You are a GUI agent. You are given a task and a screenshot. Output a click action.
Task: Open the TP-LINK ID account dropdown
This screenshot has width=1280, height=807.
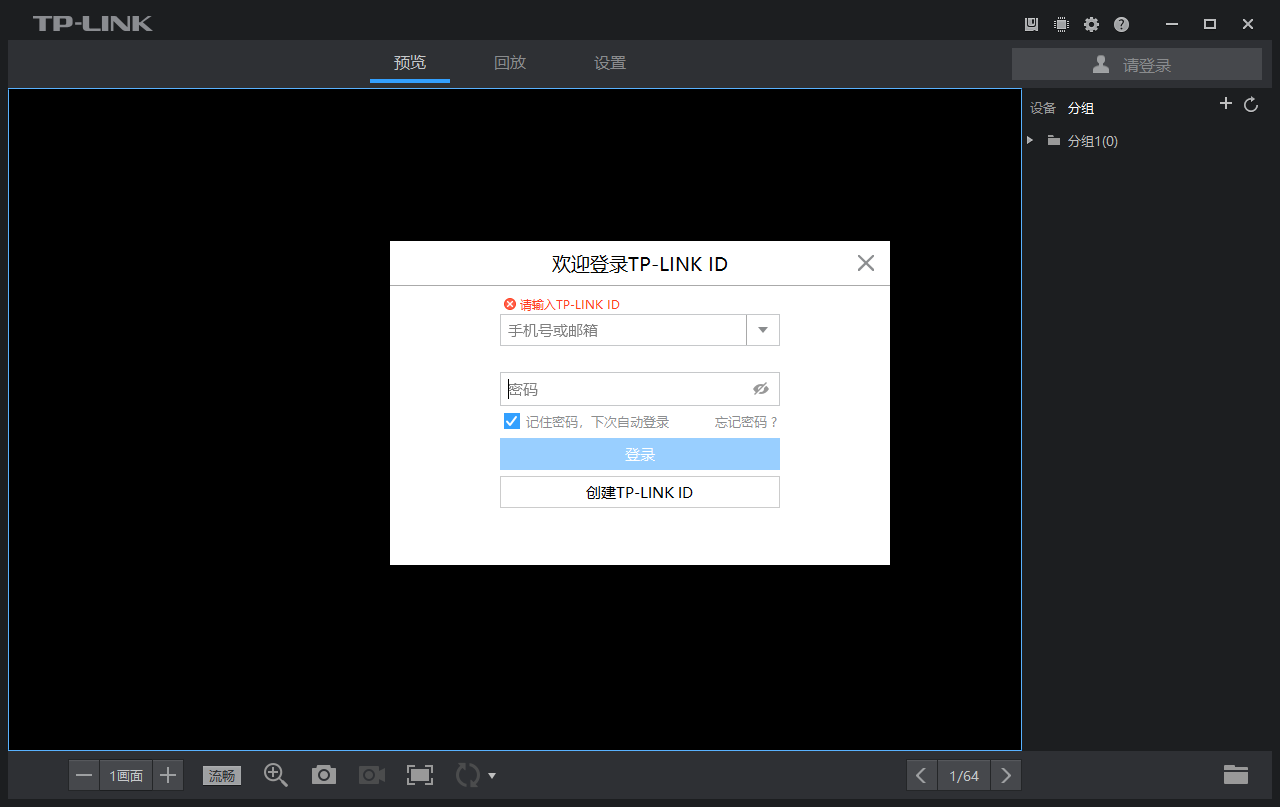click(763, 330)
